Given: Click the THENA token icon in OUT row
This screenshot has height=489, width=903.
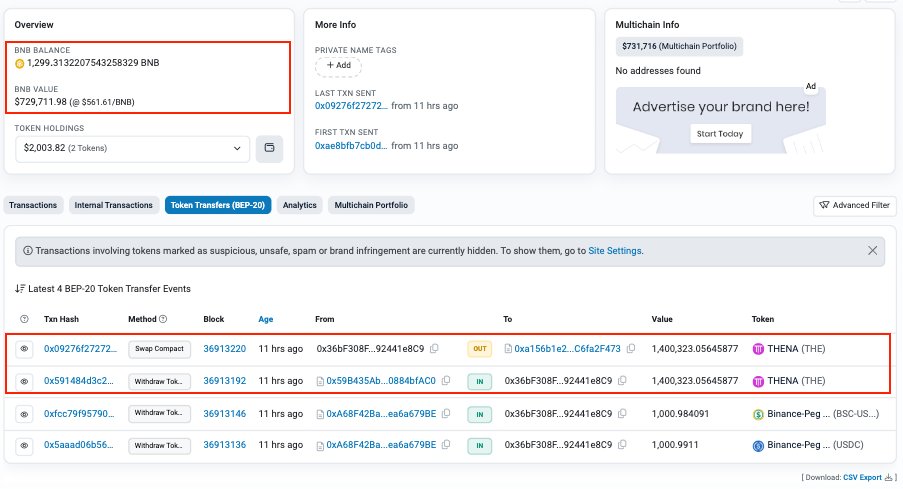Looking at the screenshot, I should coord(758,349).
